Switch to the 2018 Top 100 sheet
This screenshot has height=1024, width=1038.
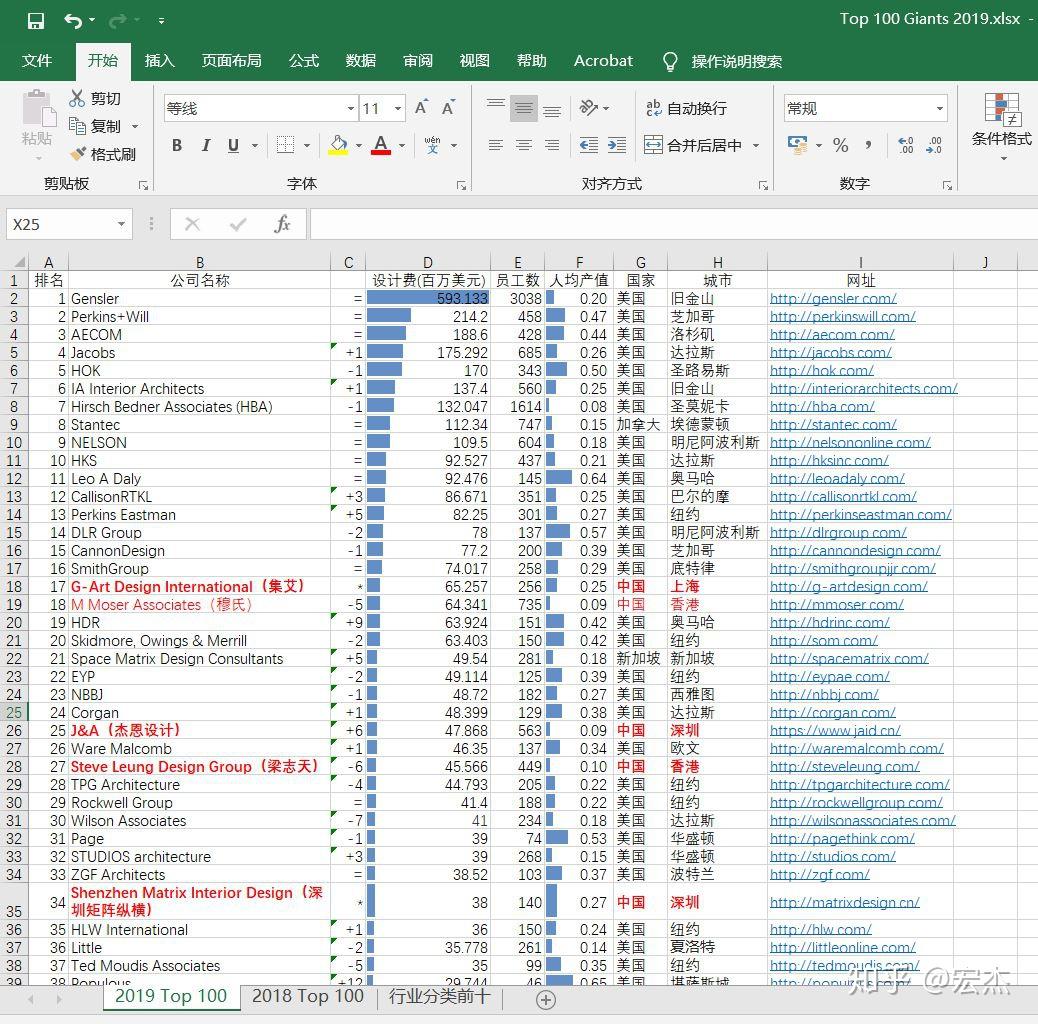pos(308,996)
